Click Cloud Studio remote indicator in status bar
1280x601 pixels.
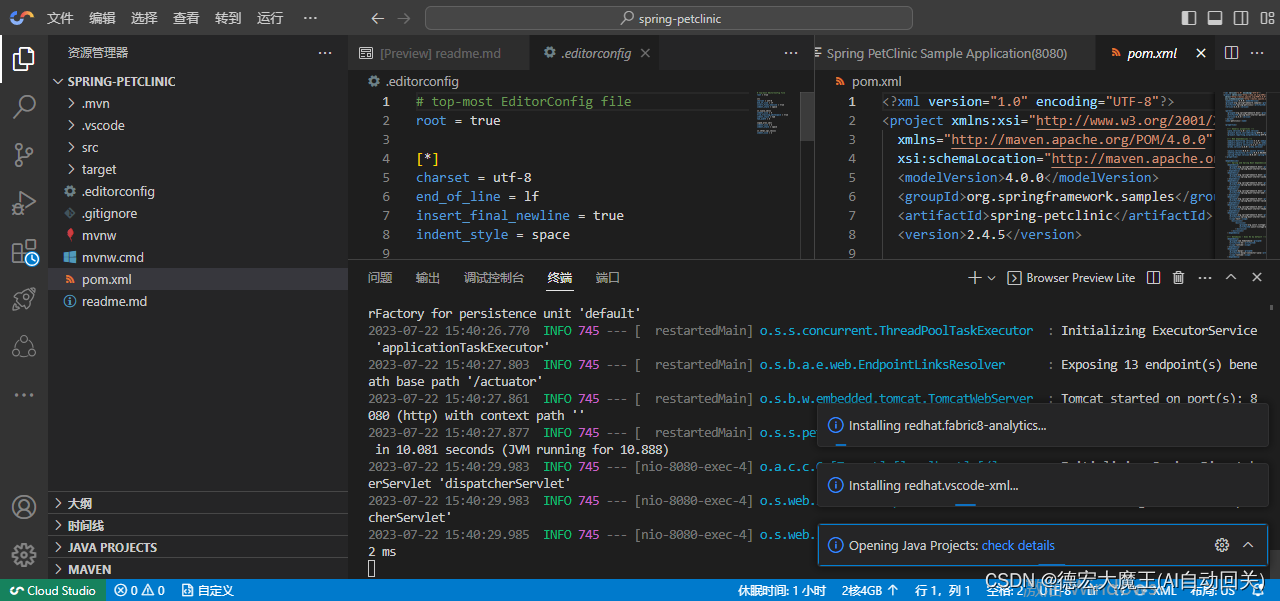53,590
